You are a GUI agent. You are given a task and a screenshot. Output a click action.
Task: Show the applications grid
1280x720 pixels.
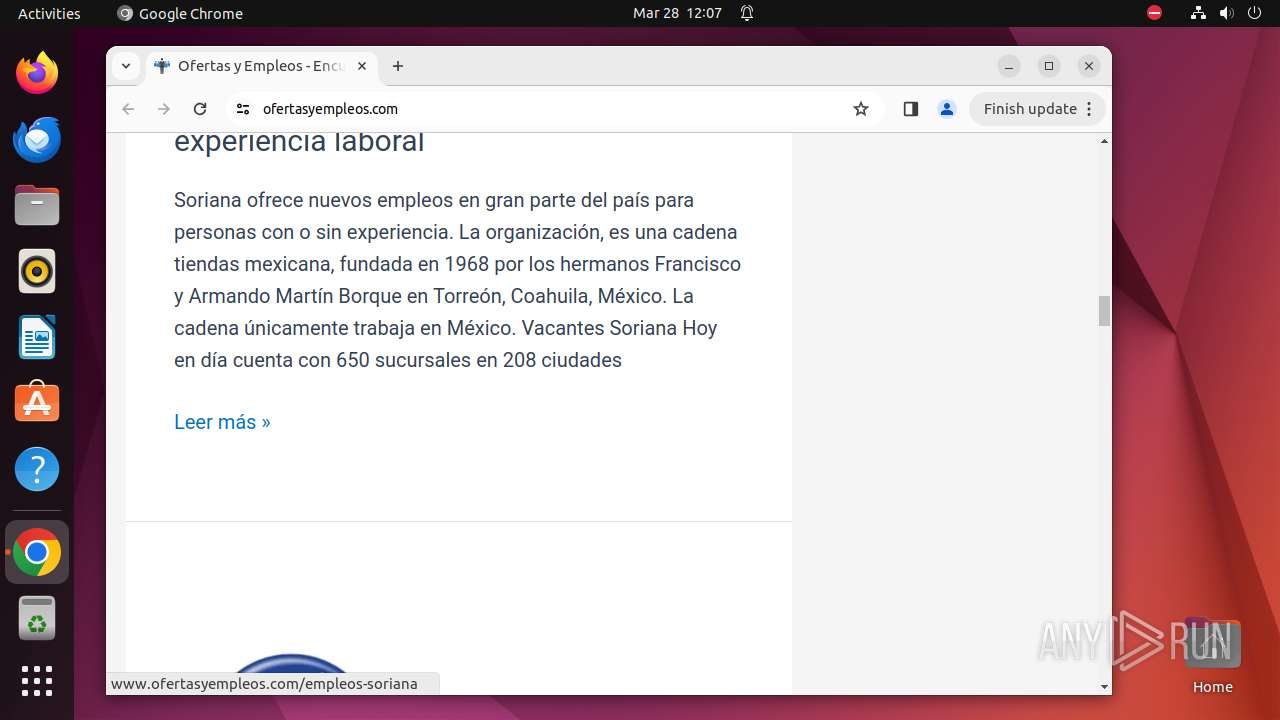[37, 681]
